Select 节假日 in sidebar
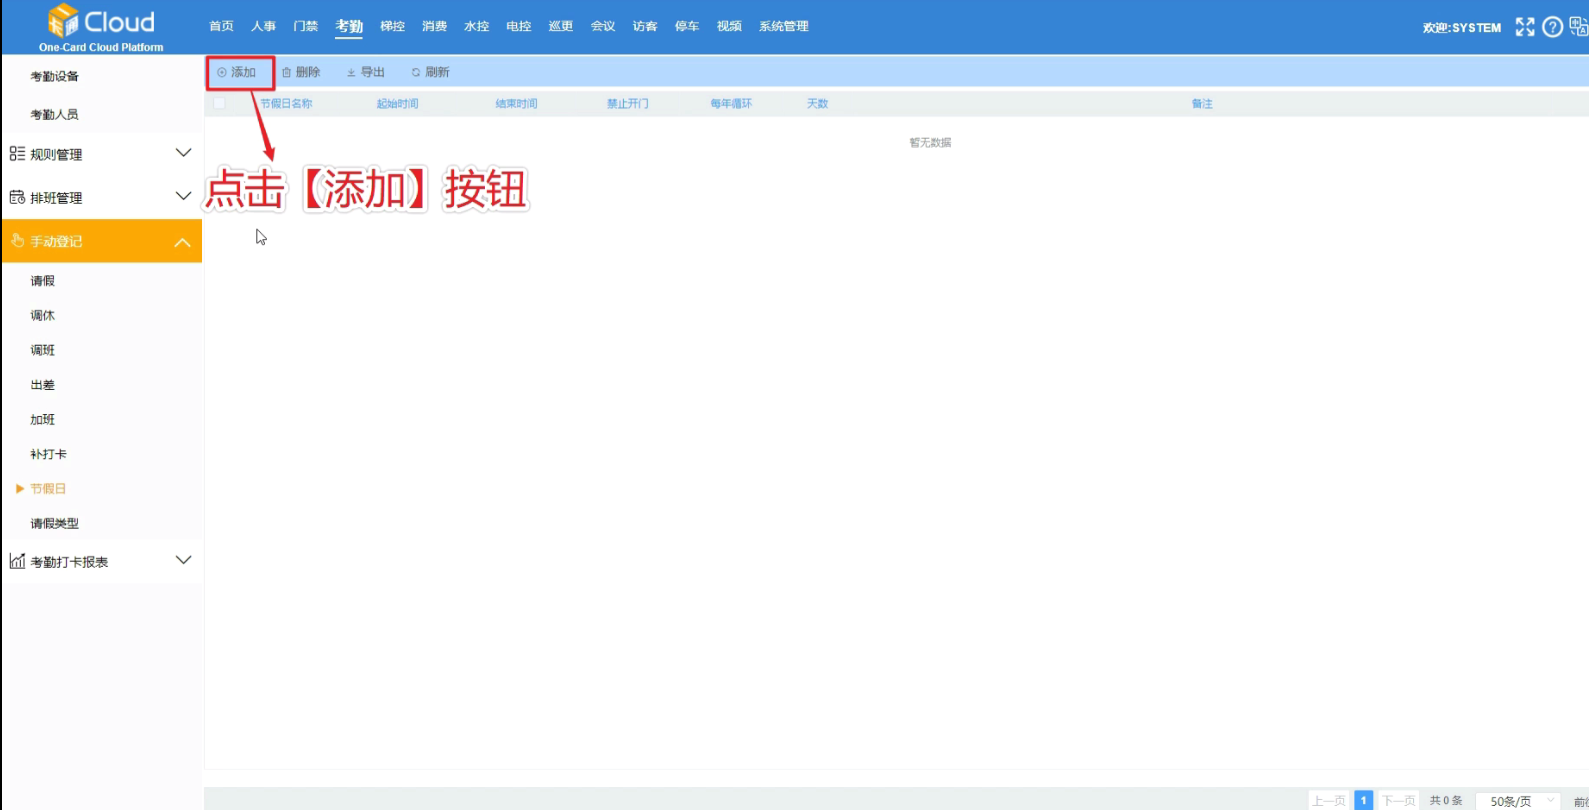1589x810 pixels. click(x=48, y=489)
